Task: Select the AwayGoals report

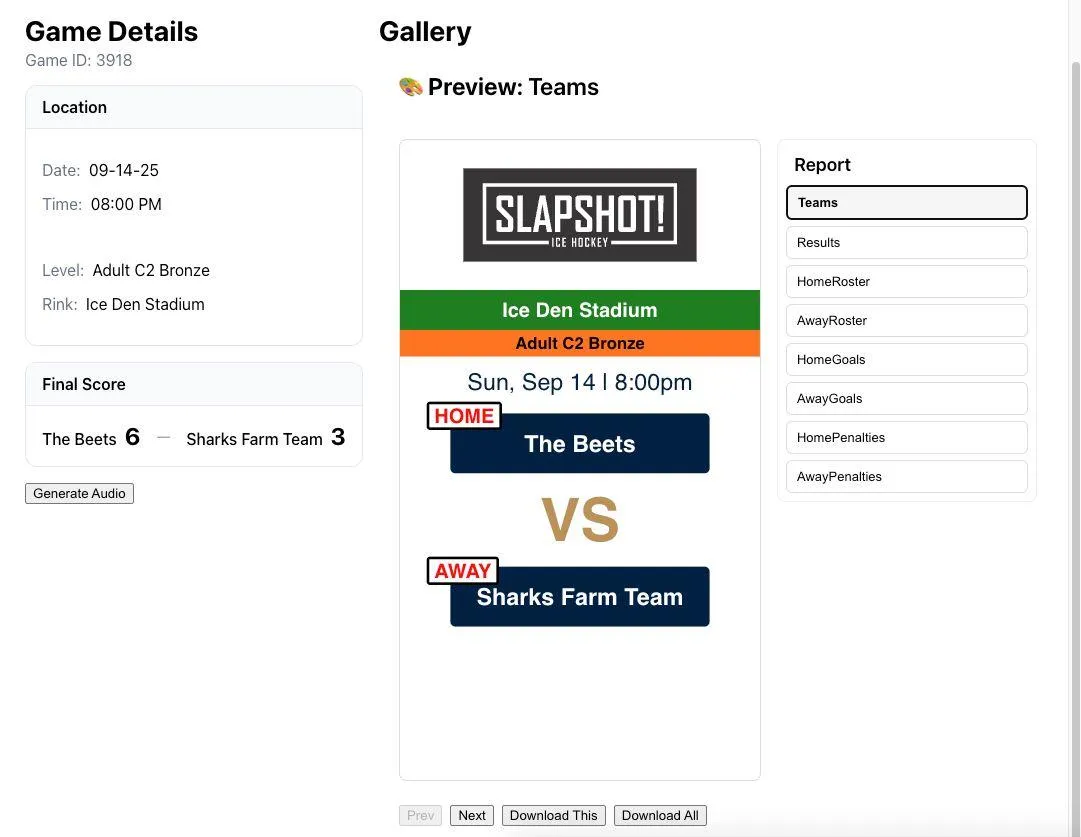Action: 906,398
